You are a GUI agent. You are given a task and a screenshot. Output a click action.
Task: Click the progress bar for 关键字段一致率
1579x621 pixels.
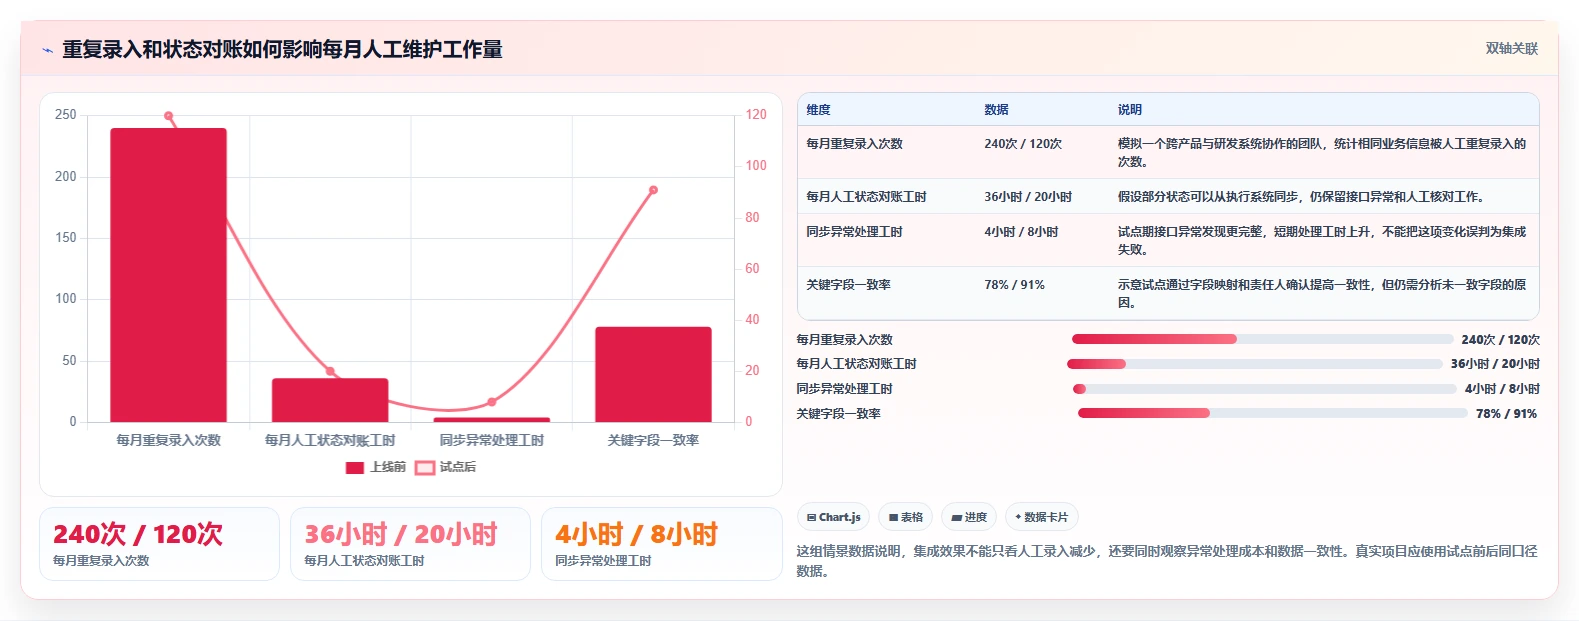click(1273, 413)
